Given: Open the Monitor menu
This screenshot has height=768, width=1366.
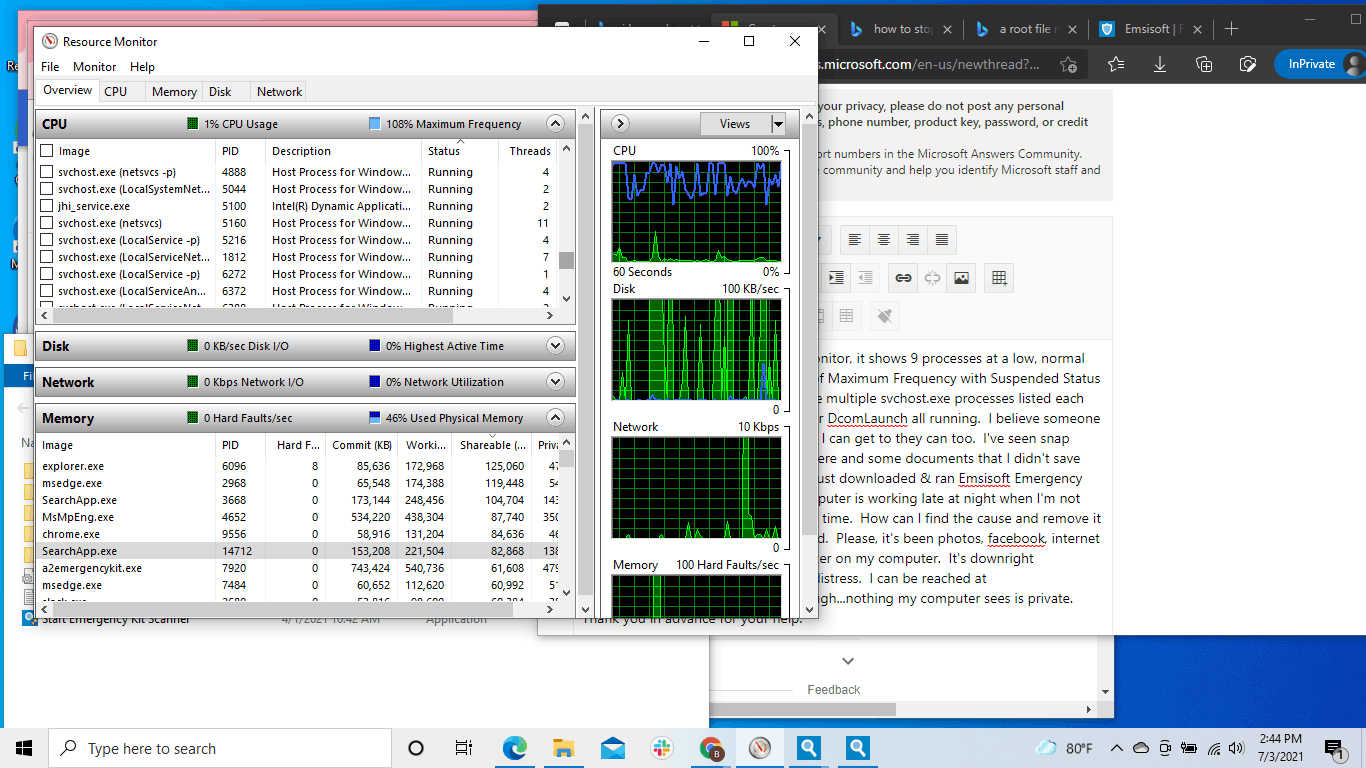Looking at the screenshot, I should click(94, 67).
